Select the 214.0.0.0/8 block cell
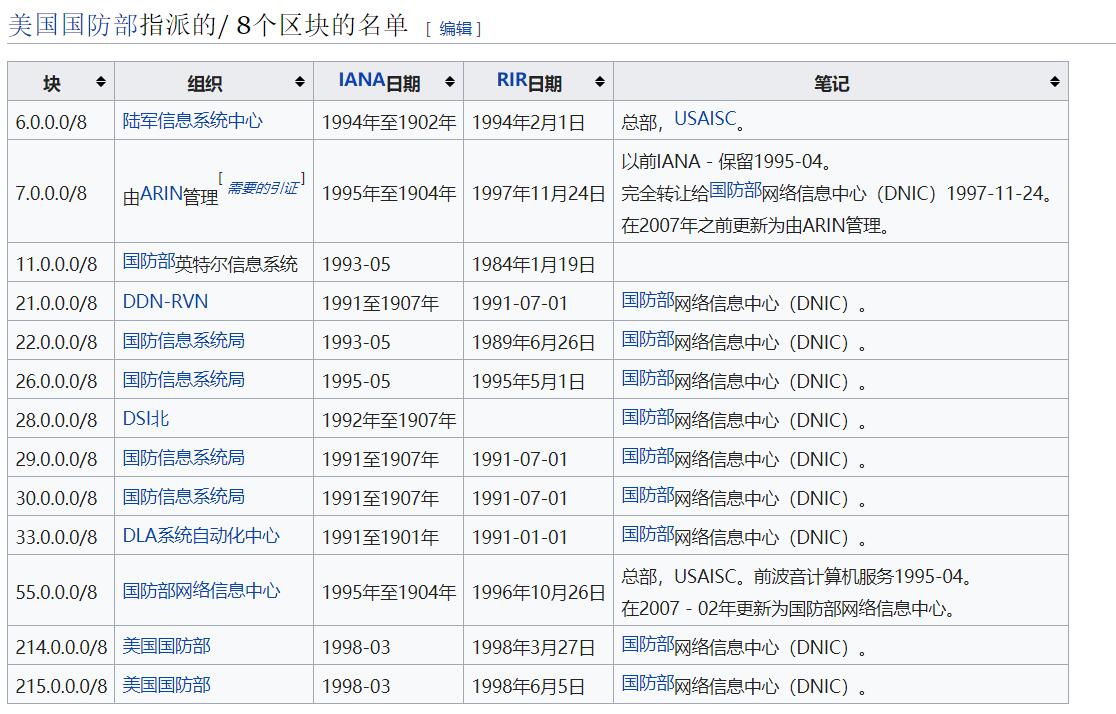The image size is (1116, 714). [x=61, y=646]
